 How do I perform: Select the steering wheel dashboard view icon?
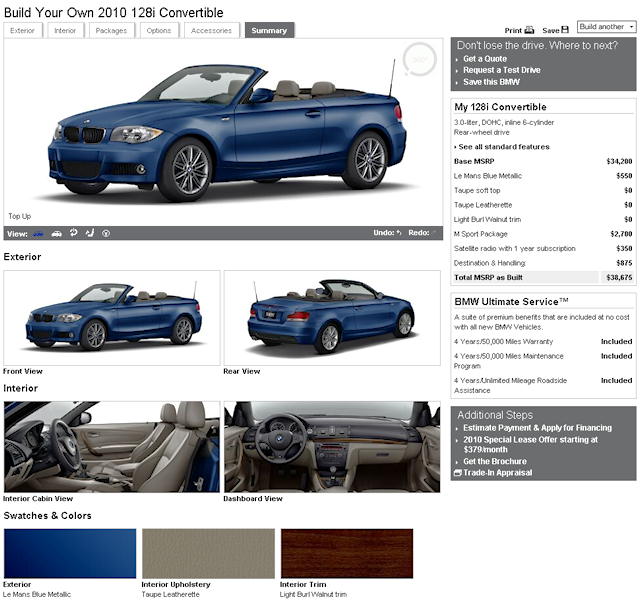click(x=106, y=233)
